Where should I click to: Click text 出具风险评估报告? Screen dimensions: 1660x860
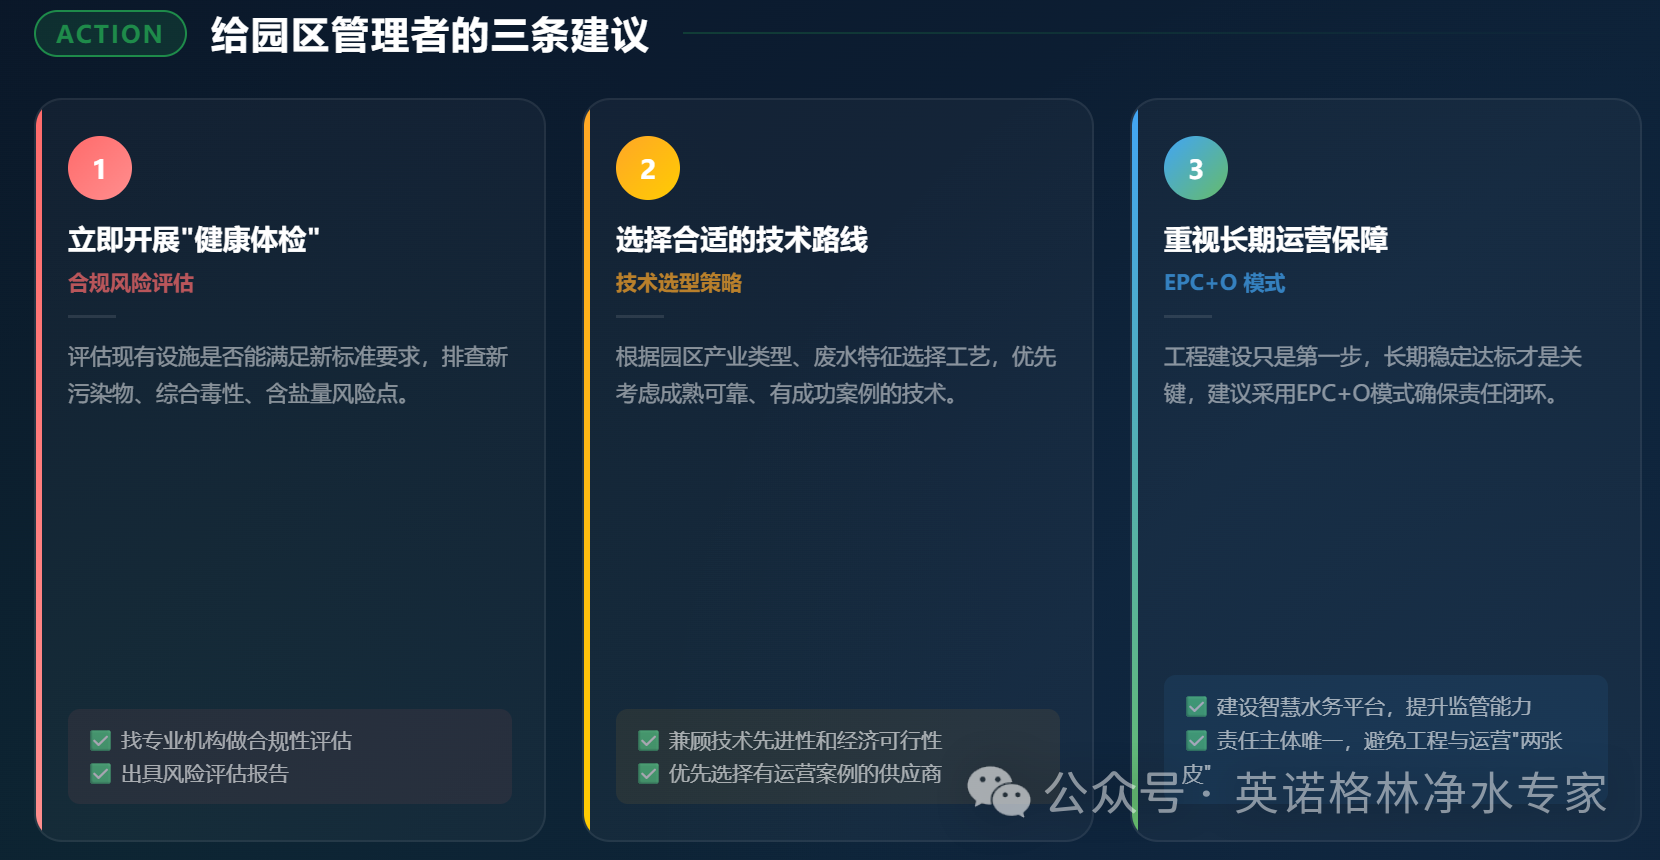(x=204, y=773)
